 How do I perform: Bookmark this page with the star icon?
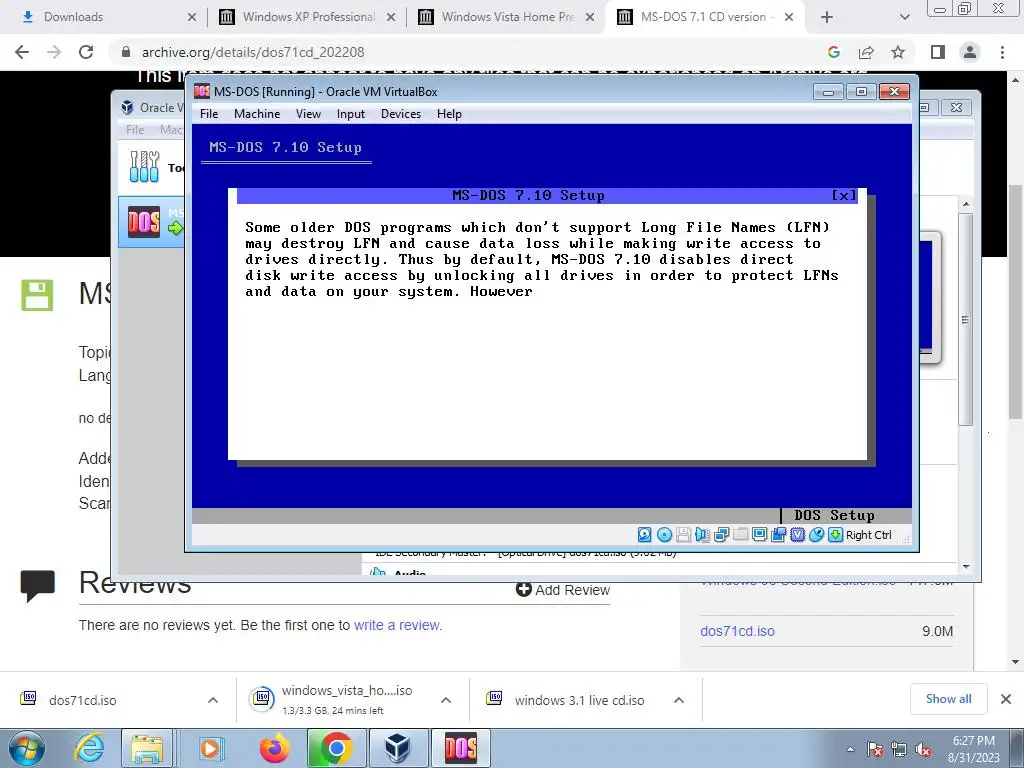coord(898,52)
